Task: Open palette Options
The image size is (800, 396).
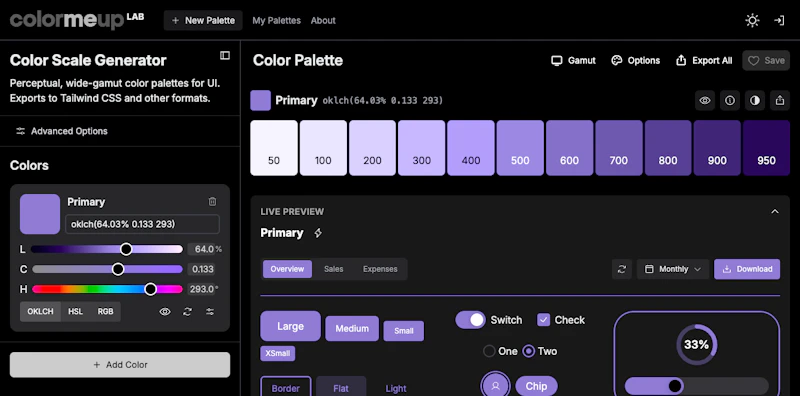Action: pos(636,60)
